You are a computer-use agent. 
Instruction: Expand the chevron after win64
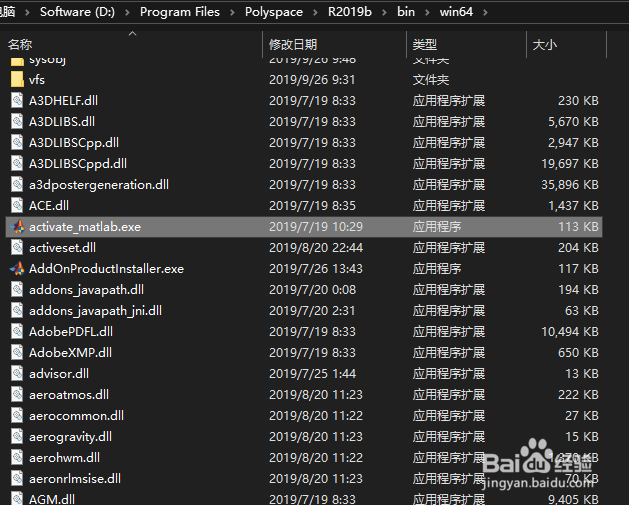[485, 12]
